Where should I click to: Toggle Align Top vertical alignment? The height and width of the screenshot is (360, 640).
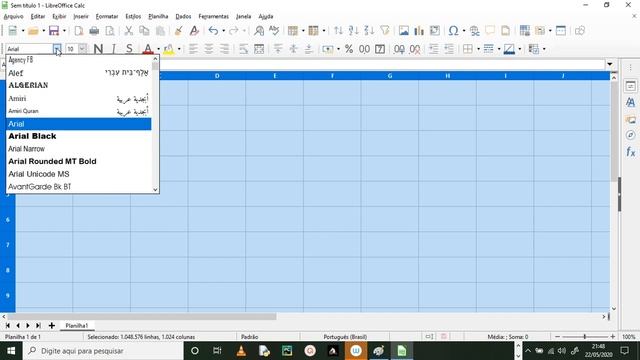278,49
